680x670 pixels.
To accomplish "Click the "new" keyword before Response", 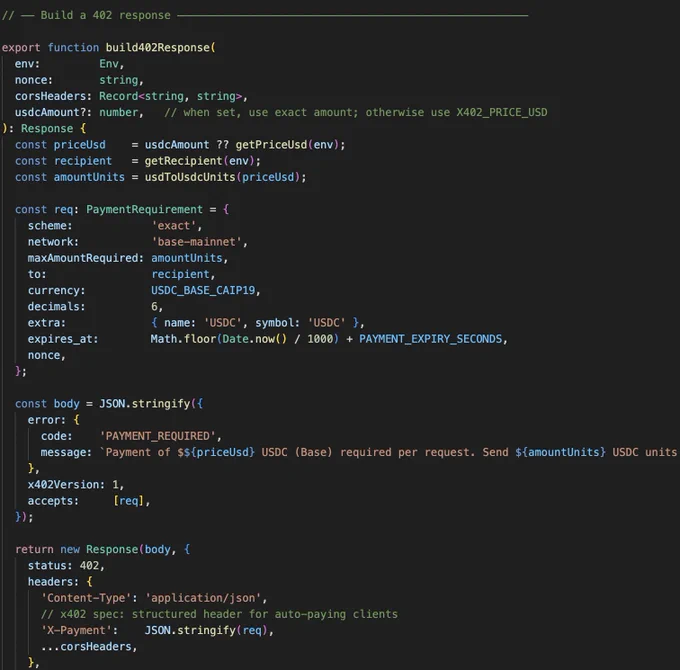I will coord(70,549).
